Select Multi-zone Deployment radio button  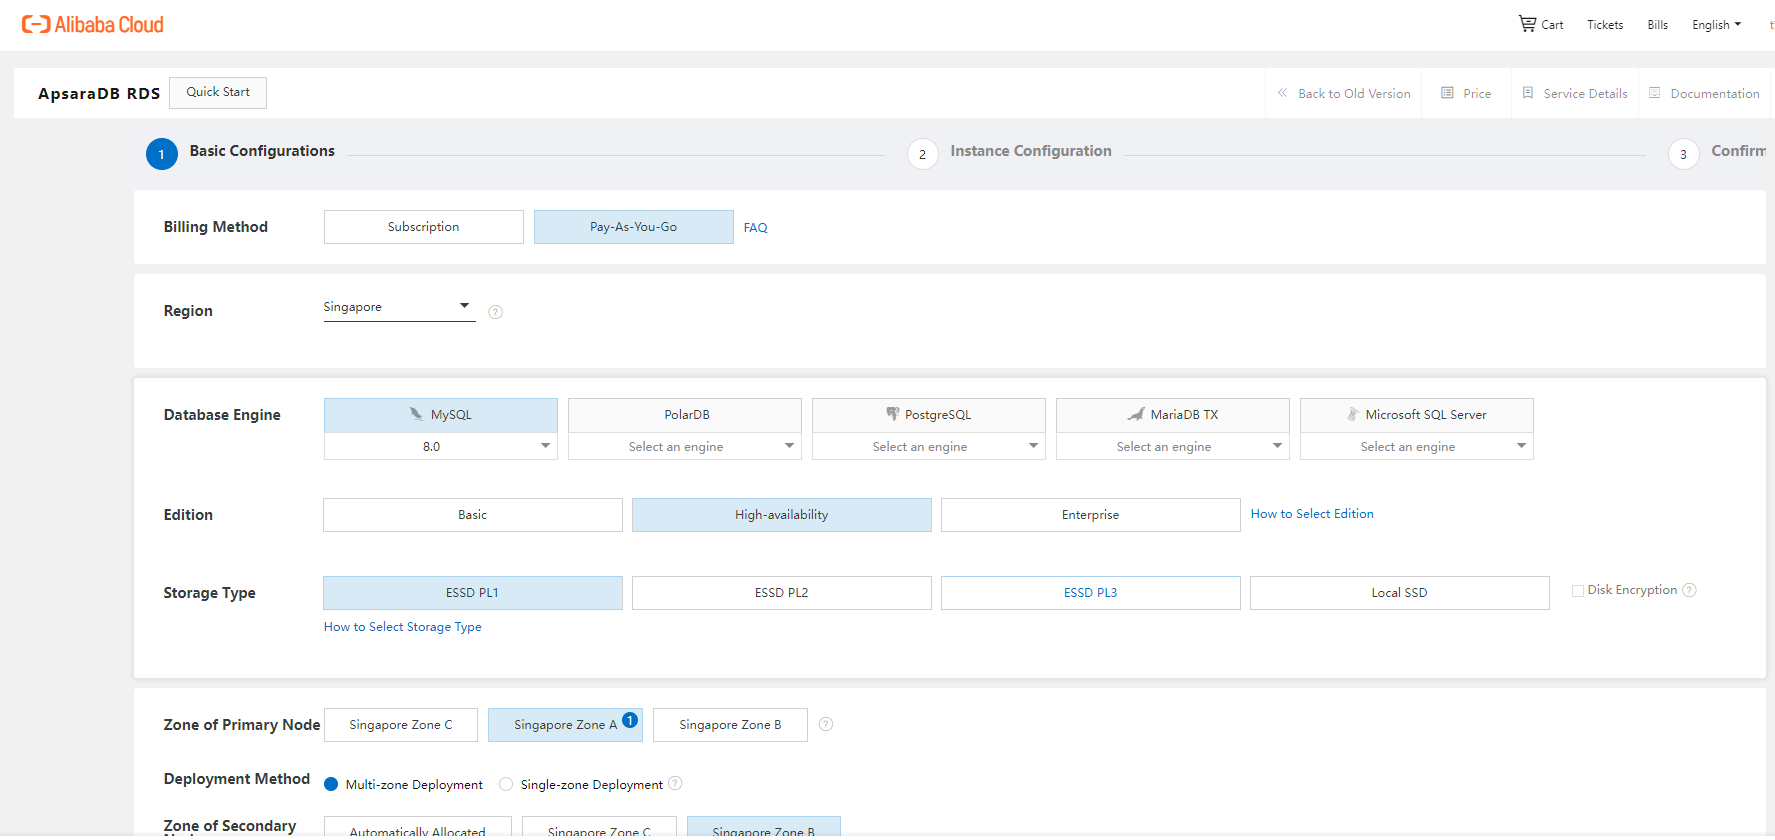[x=331, y=785]
